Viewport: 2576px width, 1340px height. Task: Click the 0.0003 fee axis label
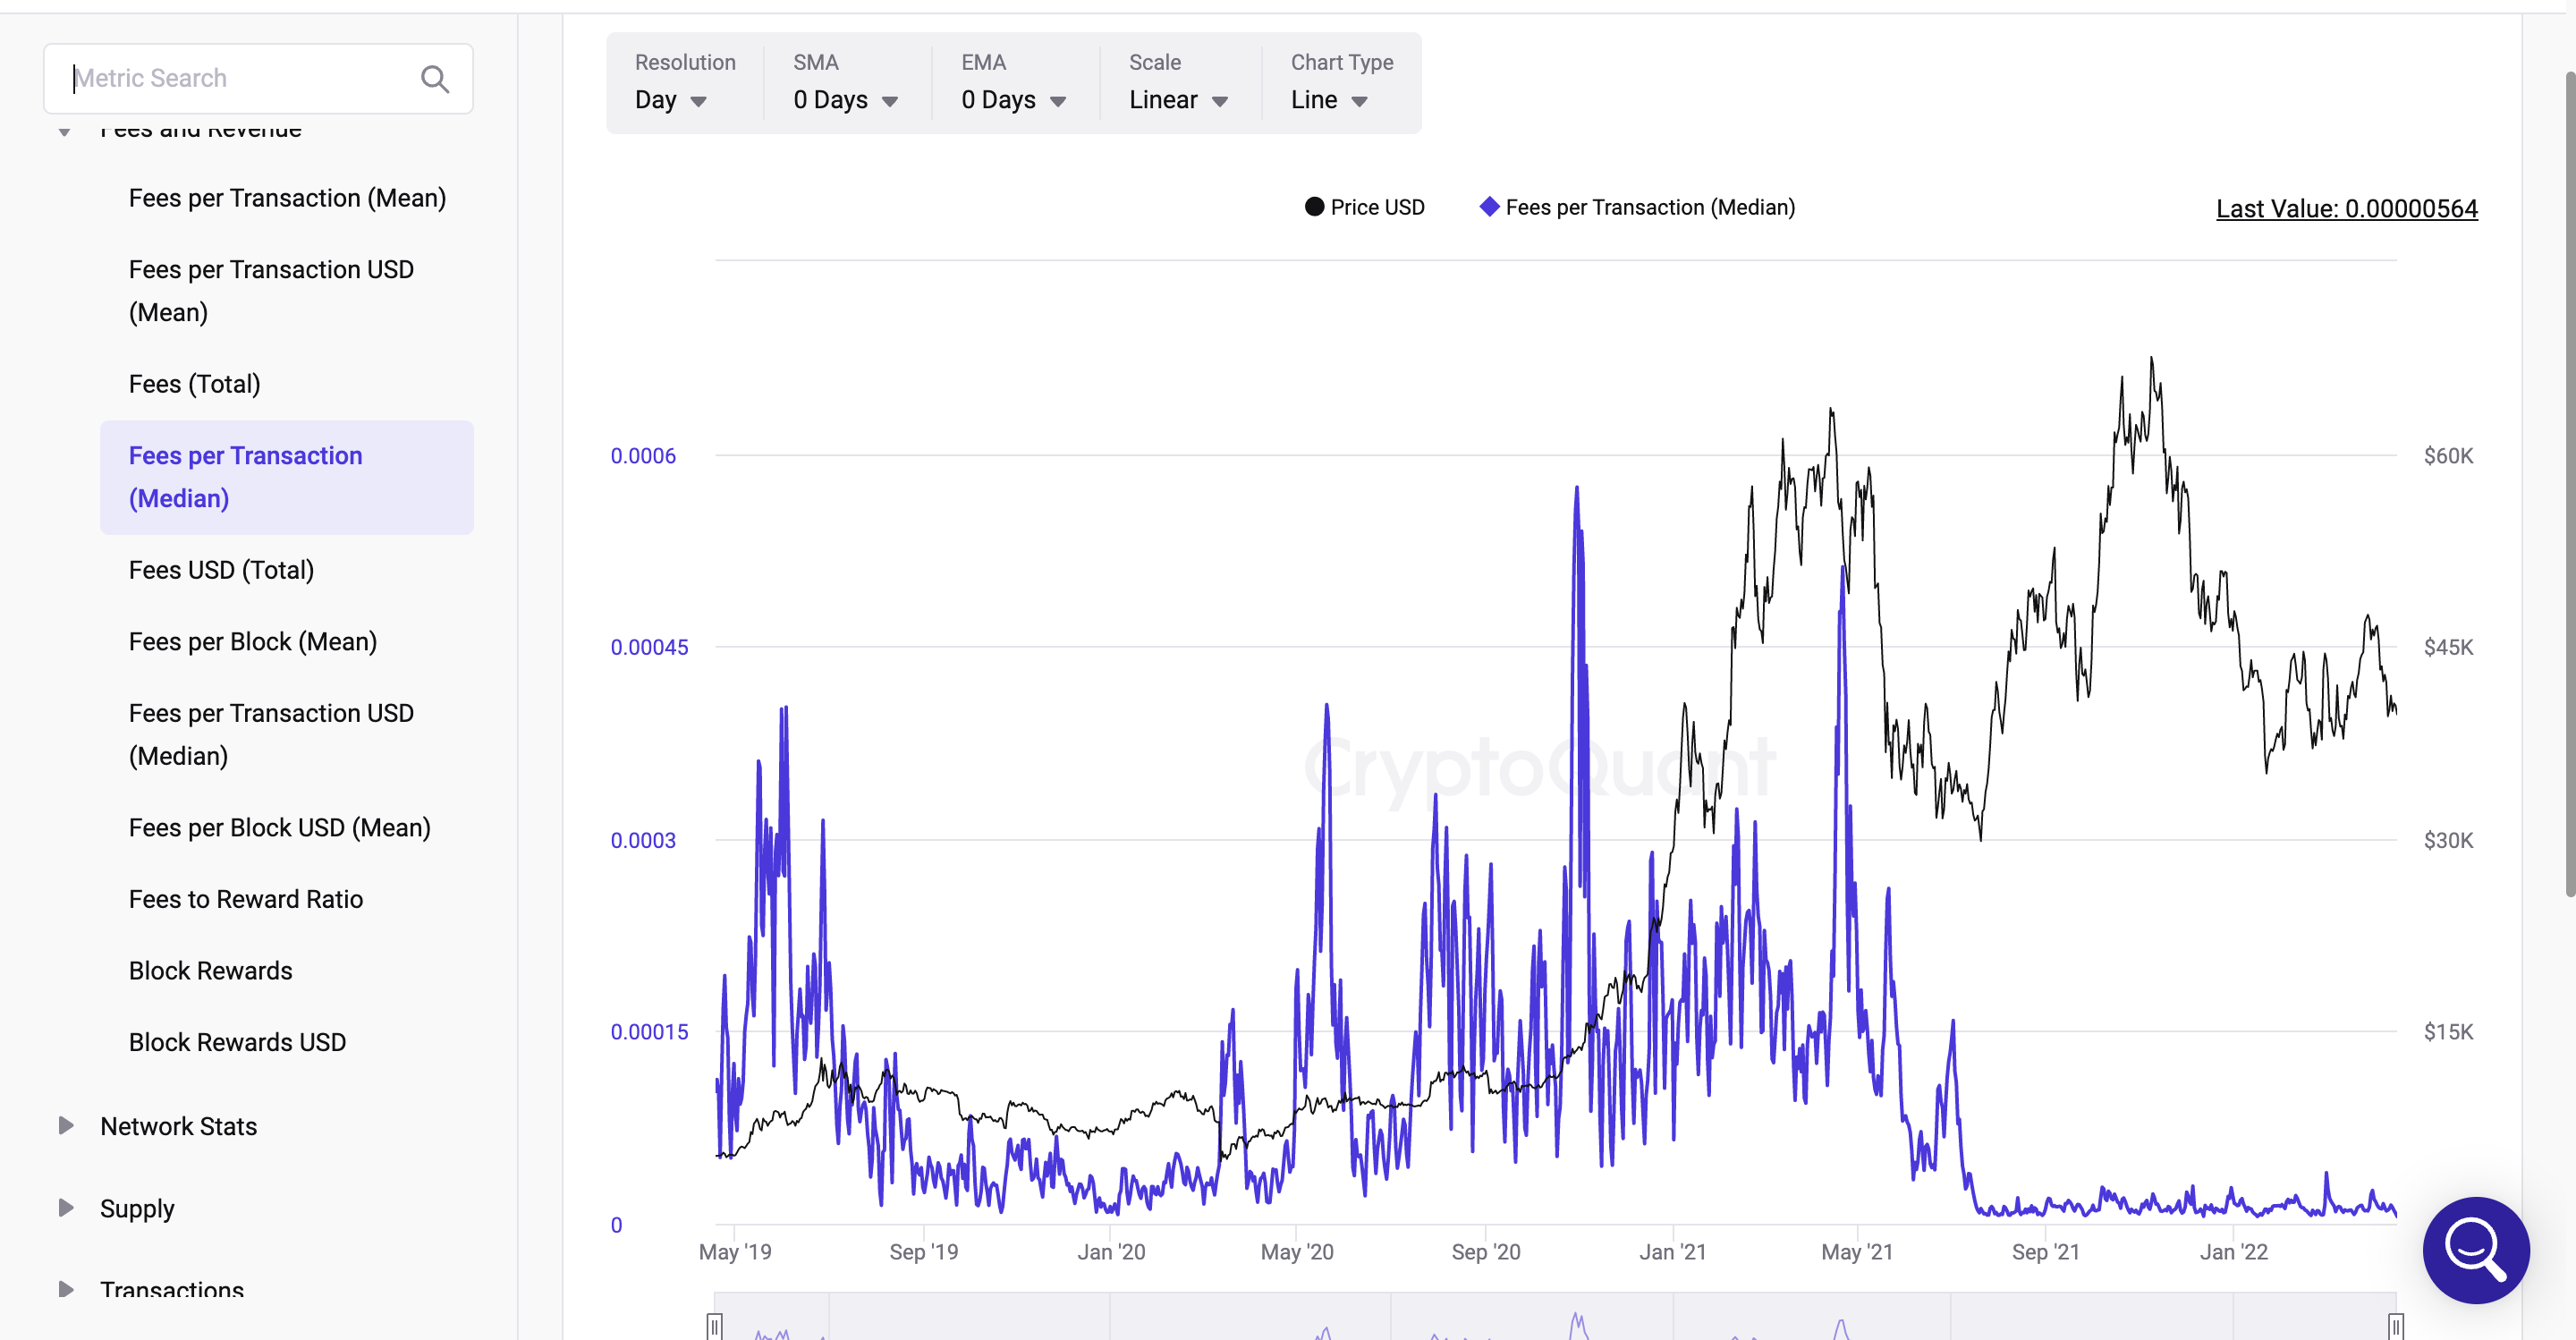pyautogui.click(x=643, y=840)
